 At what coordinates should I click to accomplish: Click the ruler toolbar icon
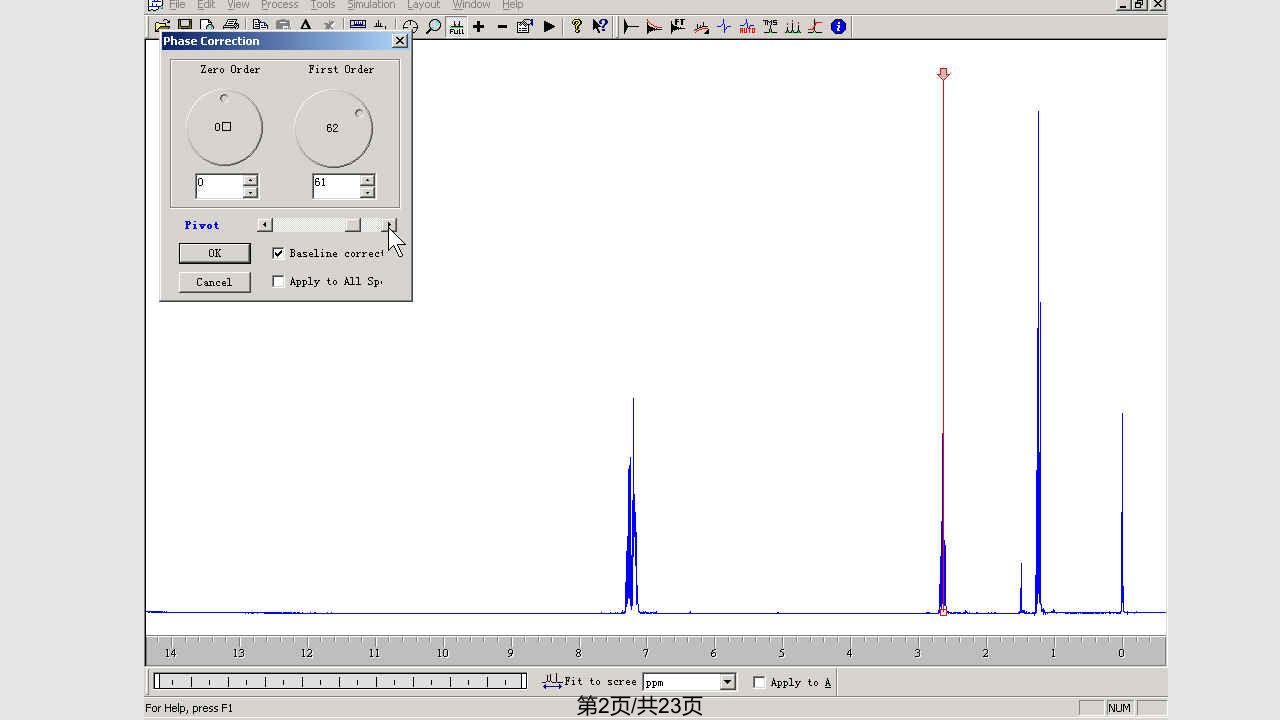tap(357, 24)
